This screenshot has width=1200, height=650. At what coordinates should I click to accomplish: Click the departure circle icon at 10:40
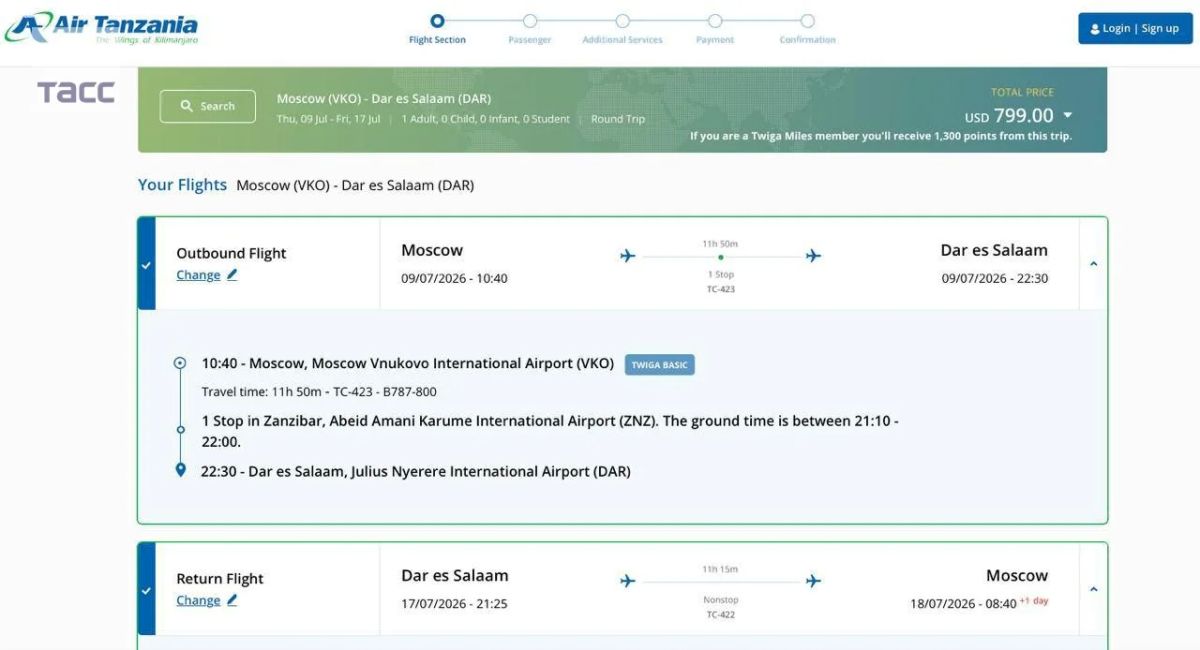tap(180, 363)
